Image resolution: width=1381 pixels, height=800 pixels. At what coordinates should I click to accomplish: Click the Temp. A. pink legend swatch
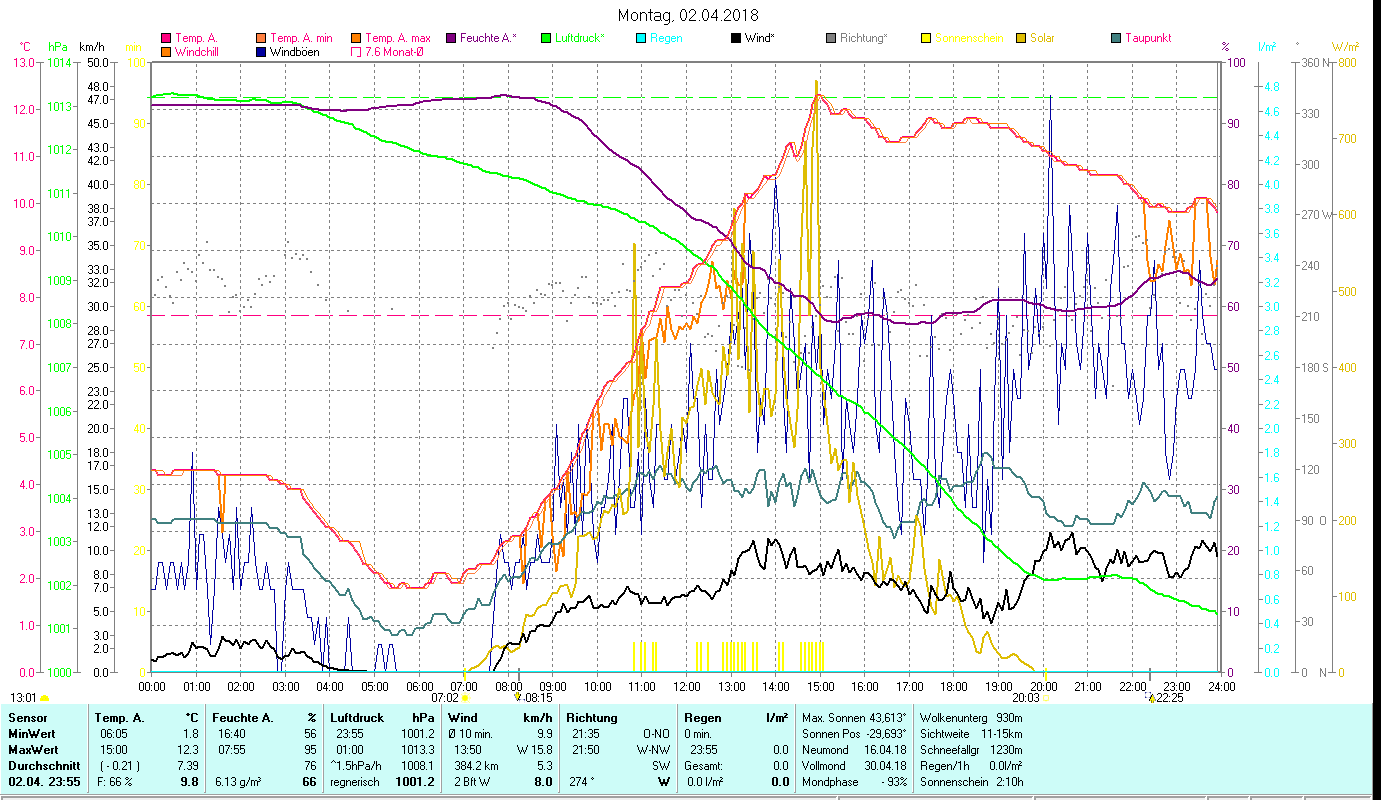pyautogui.click(x=166, y=38)
